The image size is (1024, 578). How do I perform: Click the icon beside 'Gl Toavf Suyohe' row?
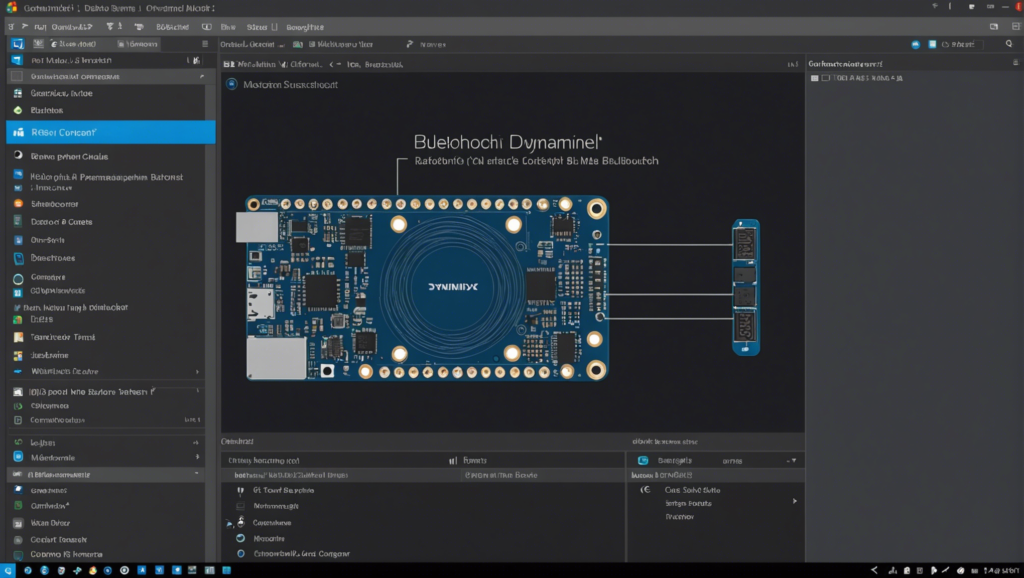coord(240,490)
